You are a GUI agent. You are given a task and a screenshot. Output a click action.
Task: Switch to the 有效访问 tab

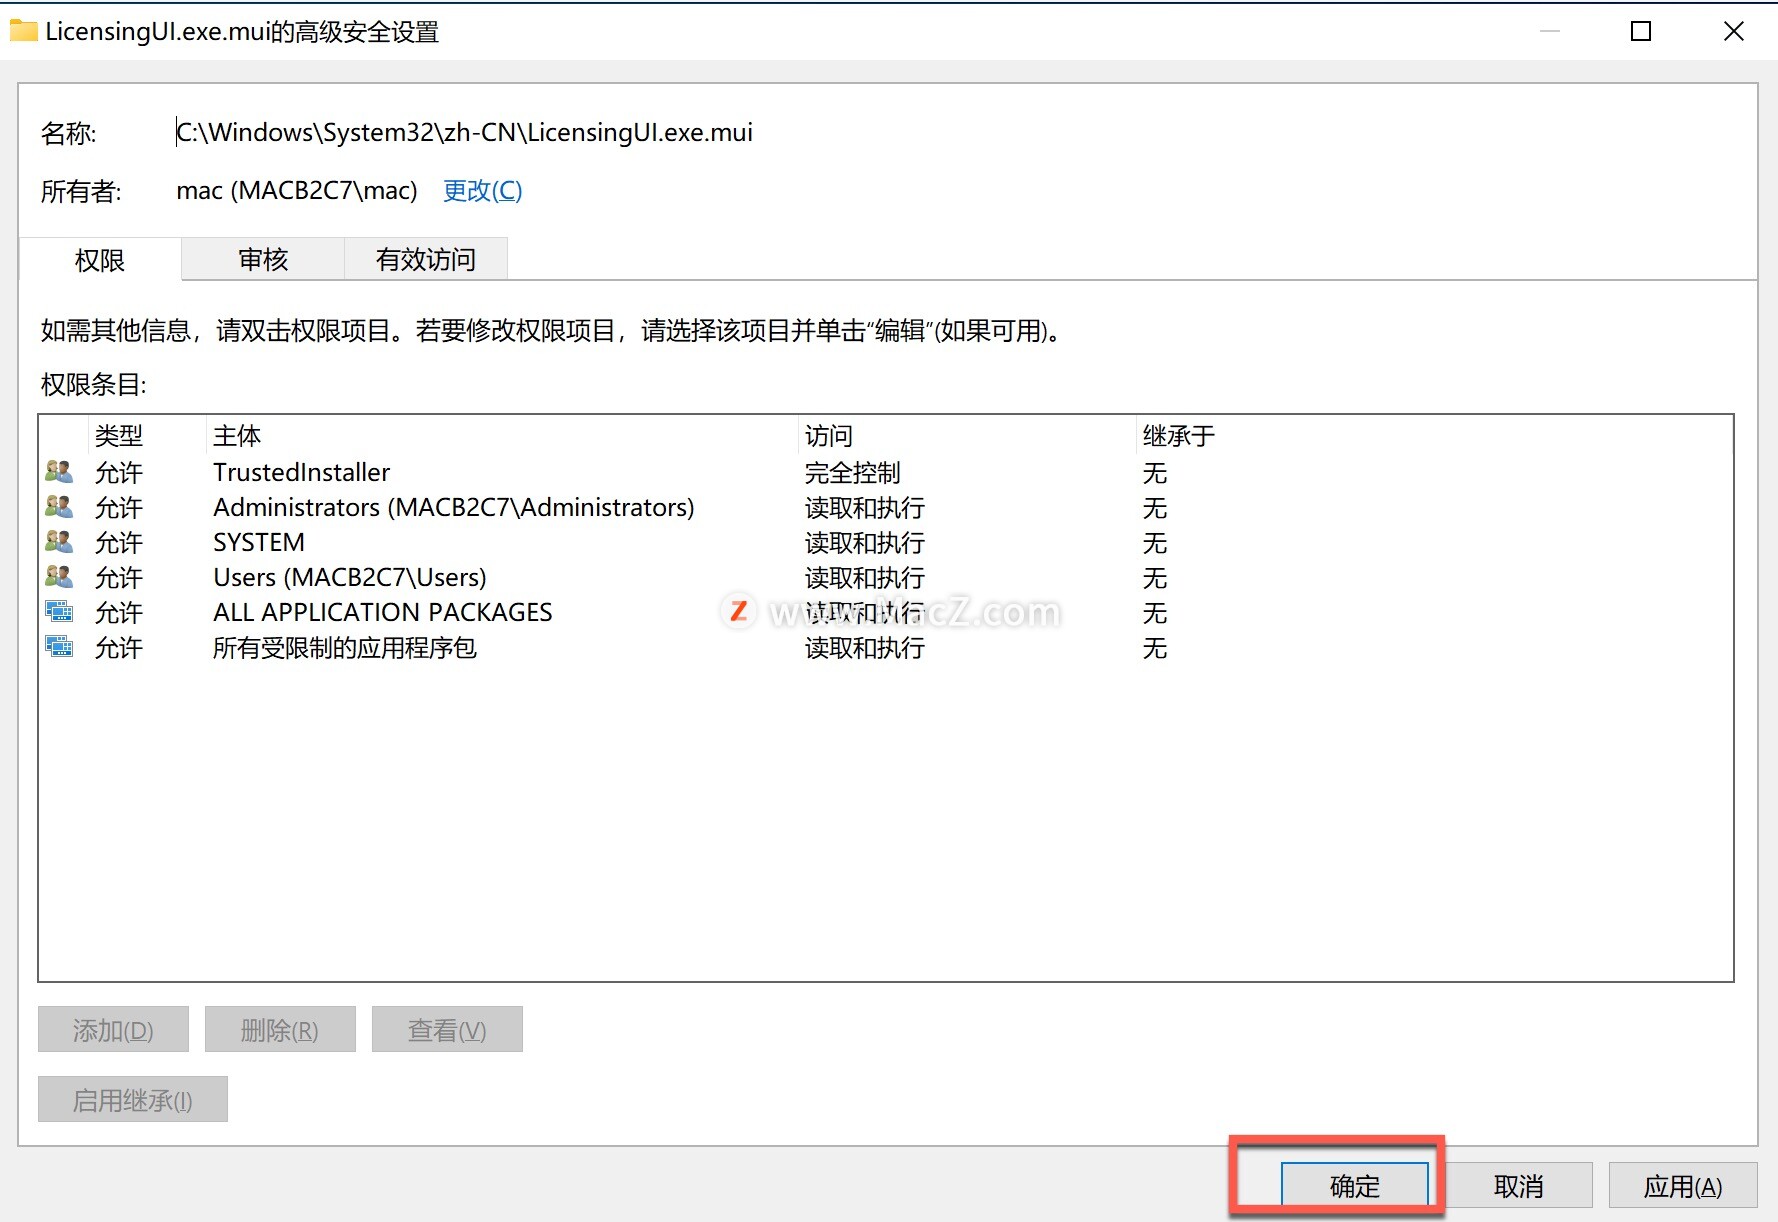pyautogui.click(x=426, y=259)
